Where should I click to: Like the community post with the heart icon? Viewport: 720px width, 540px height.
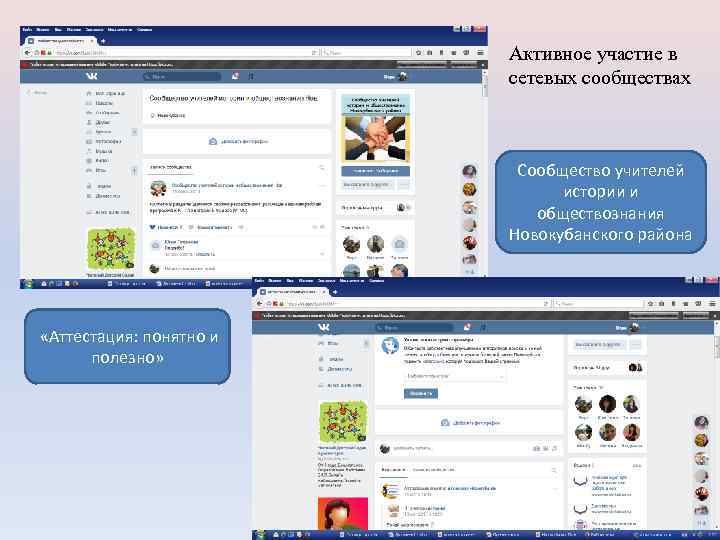pyautogui.click(x=153, y=227)
